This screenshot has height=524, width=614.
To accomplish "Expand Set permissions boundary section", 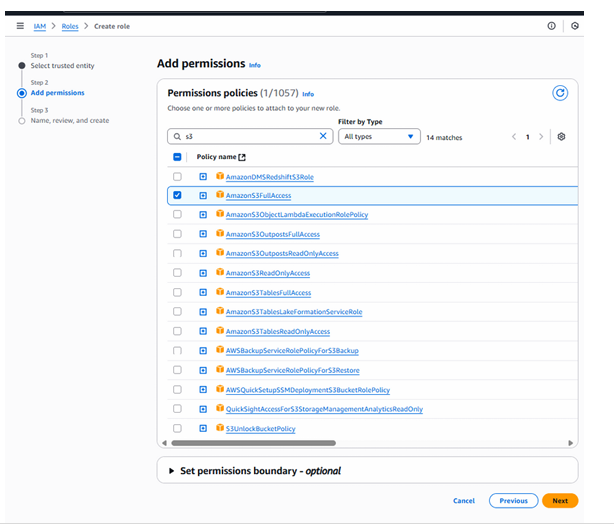I will click(x=170, y=470).
